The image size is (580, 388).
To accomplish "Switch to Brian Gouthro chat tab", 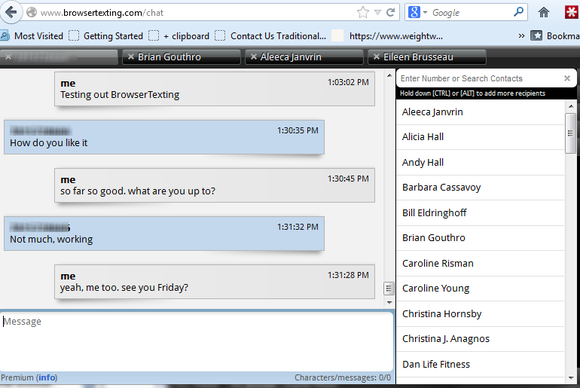I will [181, 57].
